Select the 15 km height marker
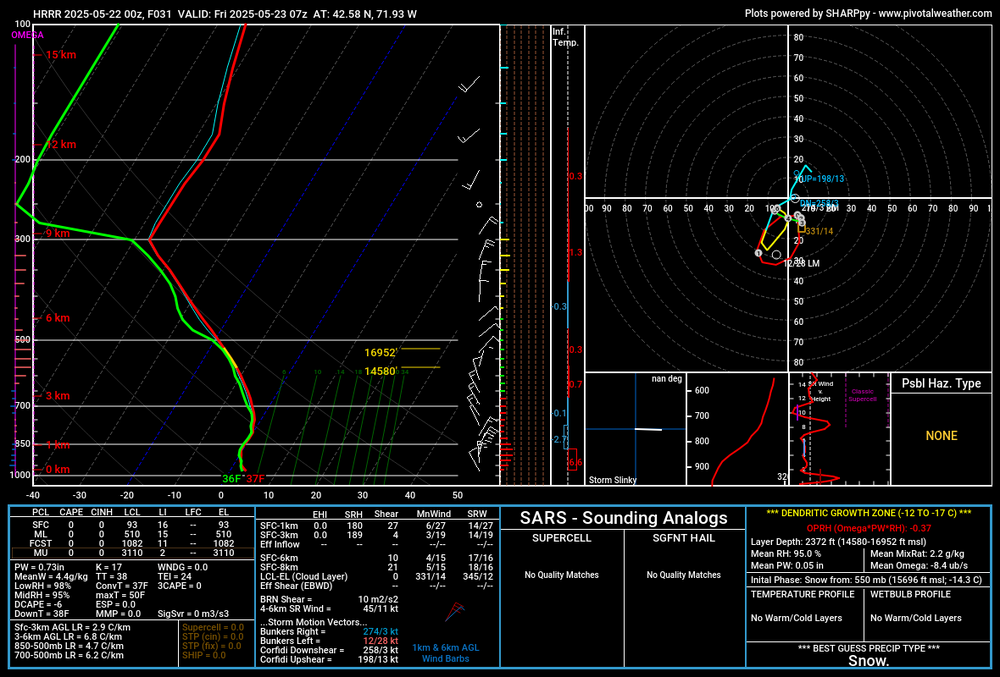Image resolution: width=1000 pixels, height=677 pixels. pyautogui.click(x=61, y=55)
